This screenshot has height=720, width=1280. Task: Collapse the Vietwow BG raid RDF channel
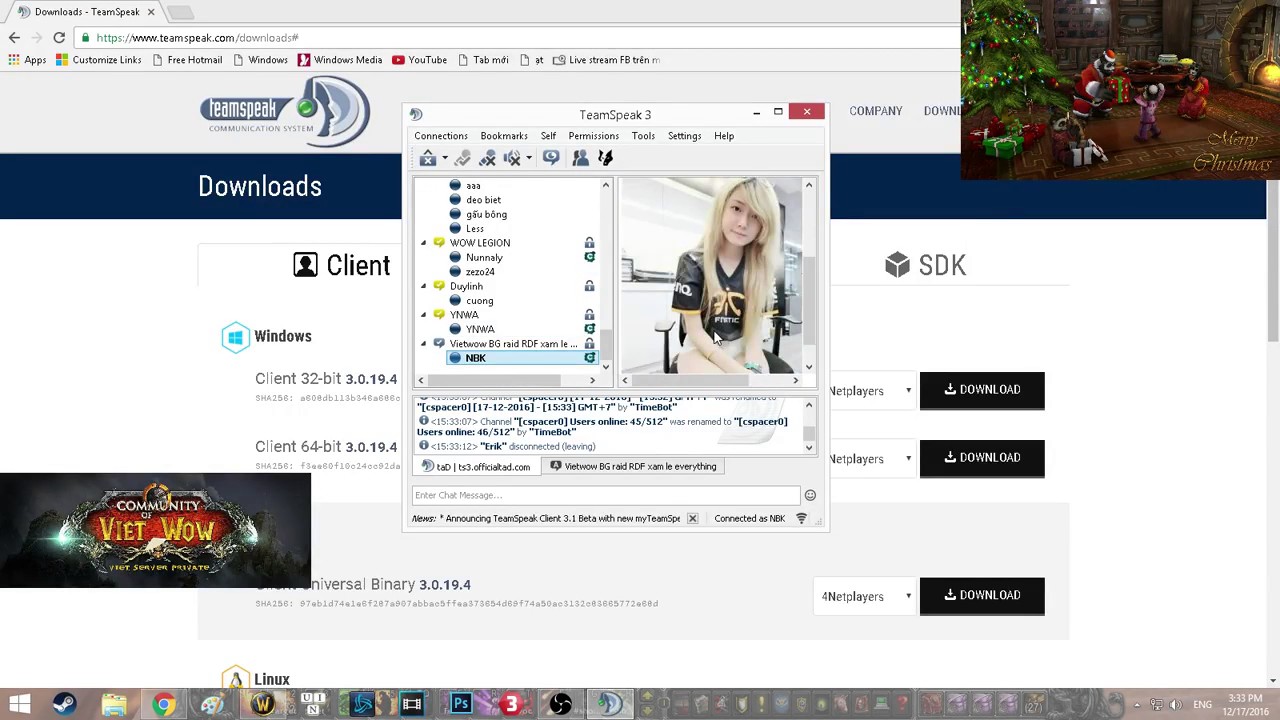pyautogui.click(x=423, y=344)
